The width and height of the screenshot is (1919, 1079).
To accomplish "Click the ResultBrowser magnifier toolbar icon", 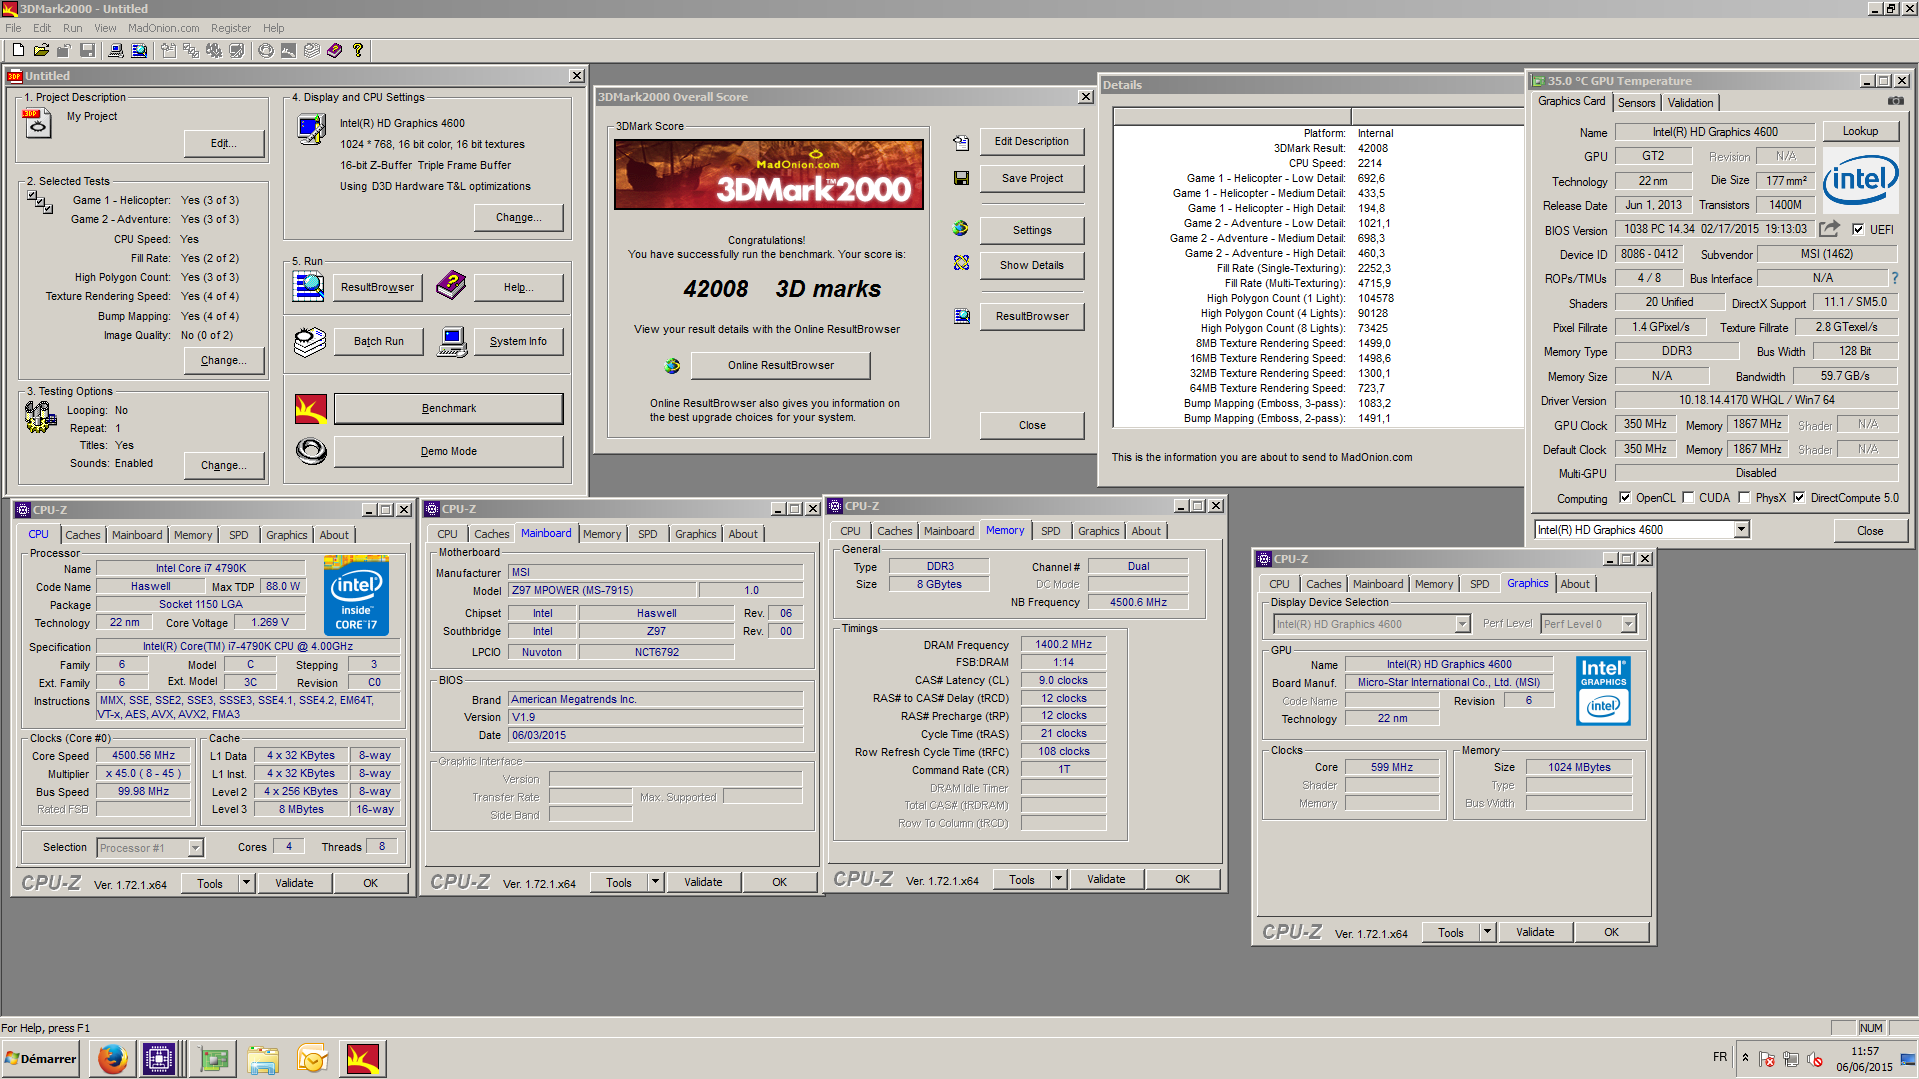I will [x=139, y=50].
